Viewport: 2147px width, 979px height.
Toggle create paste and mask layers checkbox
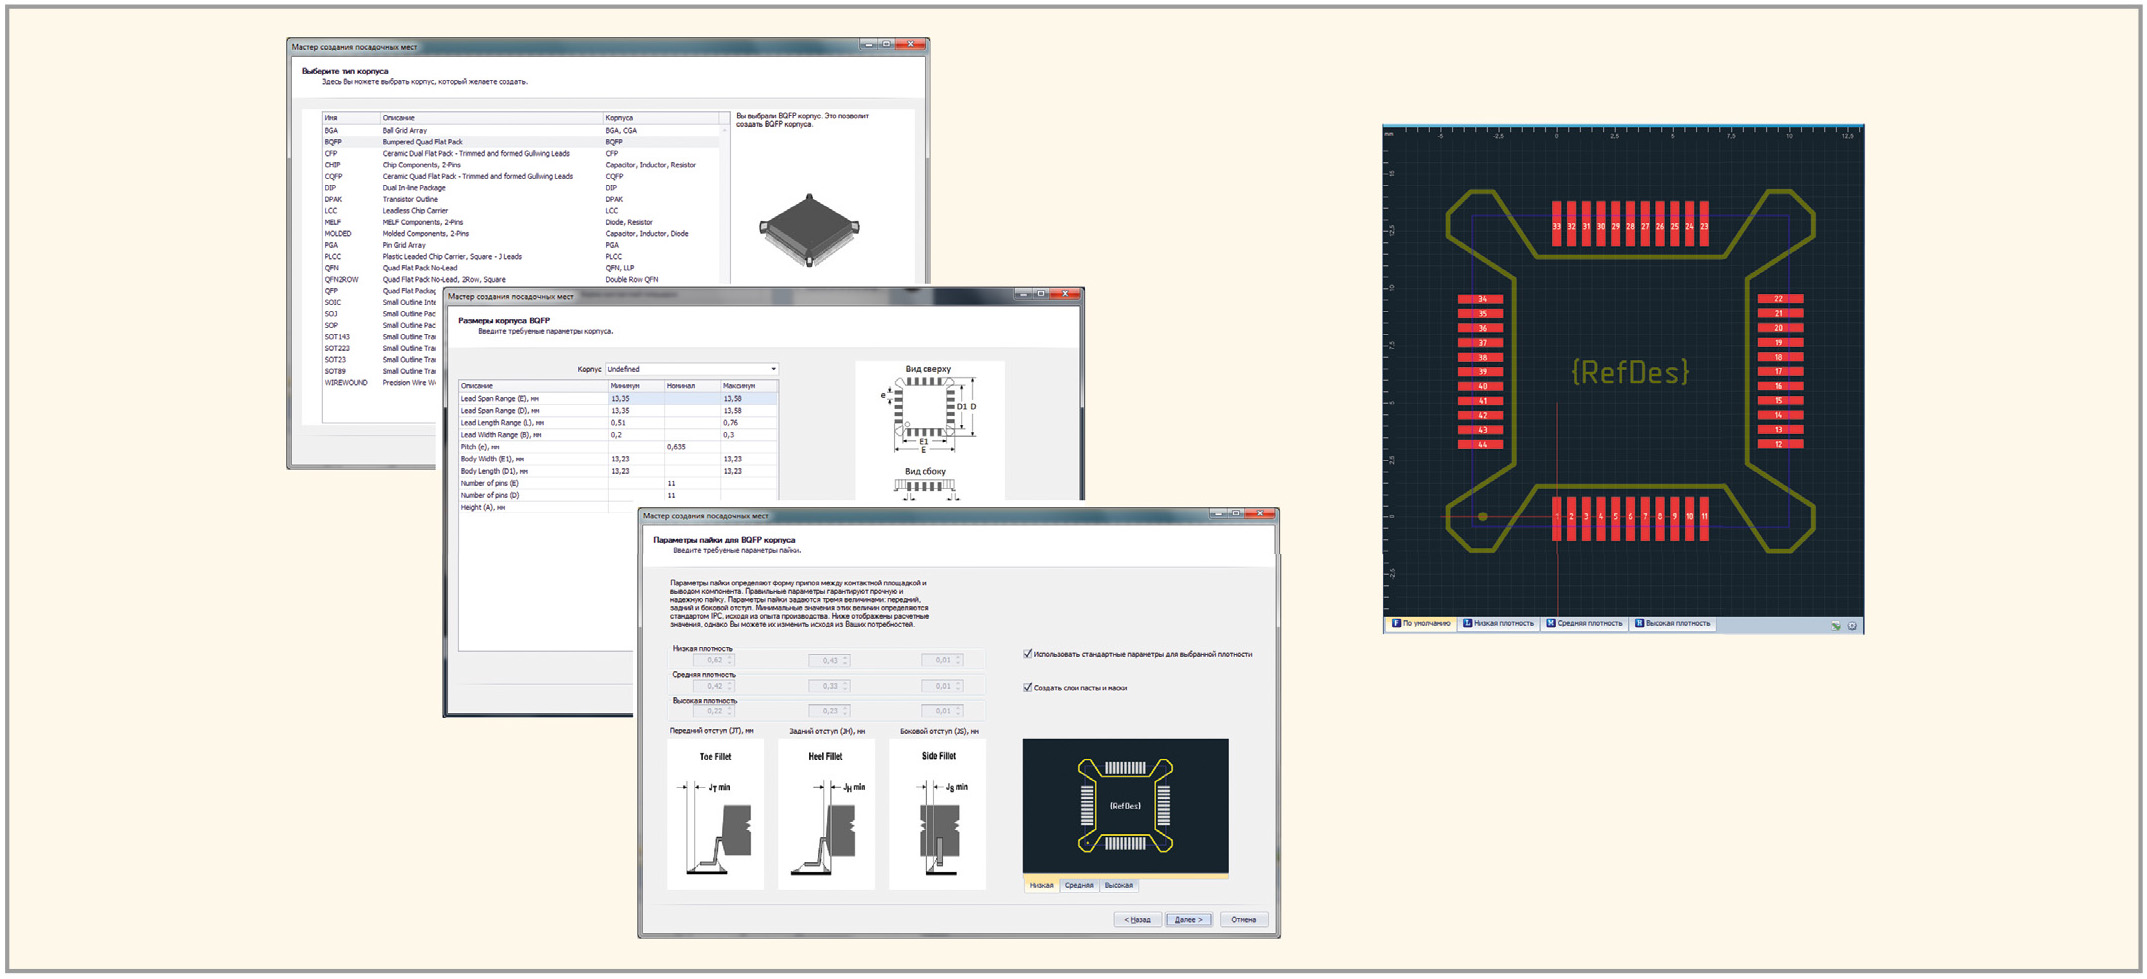coord(1027,688)
